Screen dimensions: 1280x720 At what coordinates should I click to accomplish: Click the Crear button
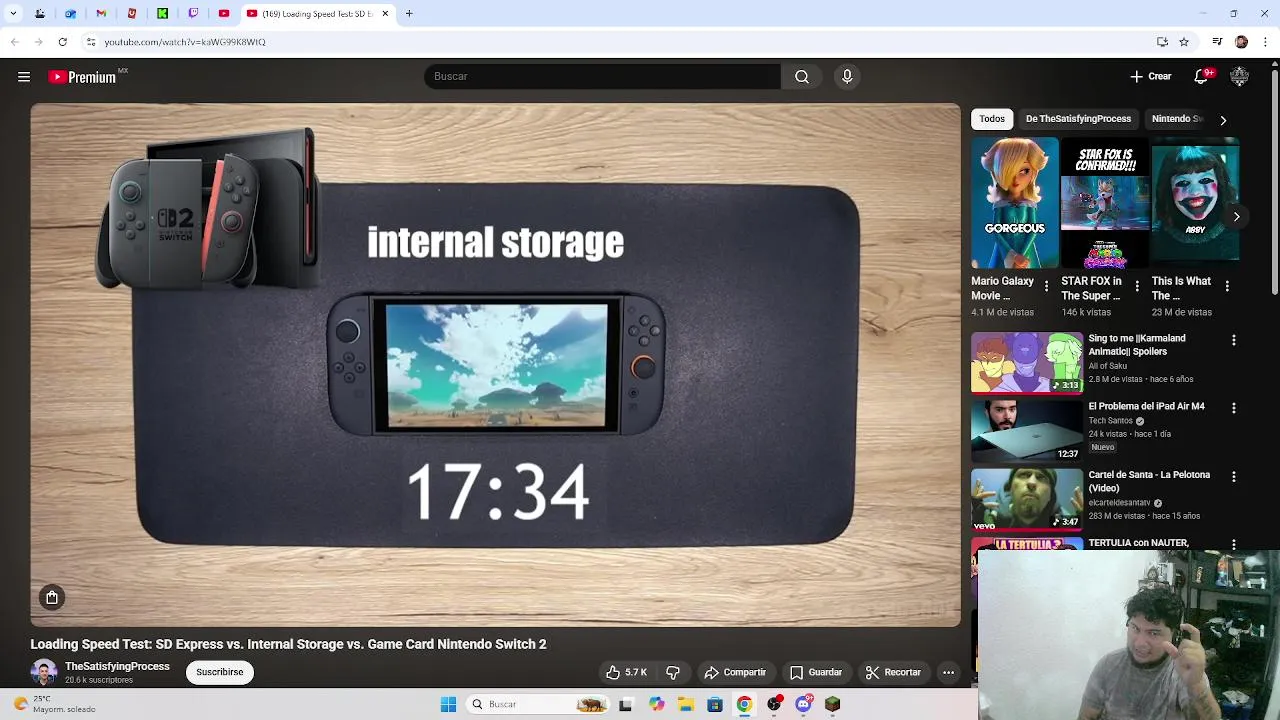tap(1151, 76)
